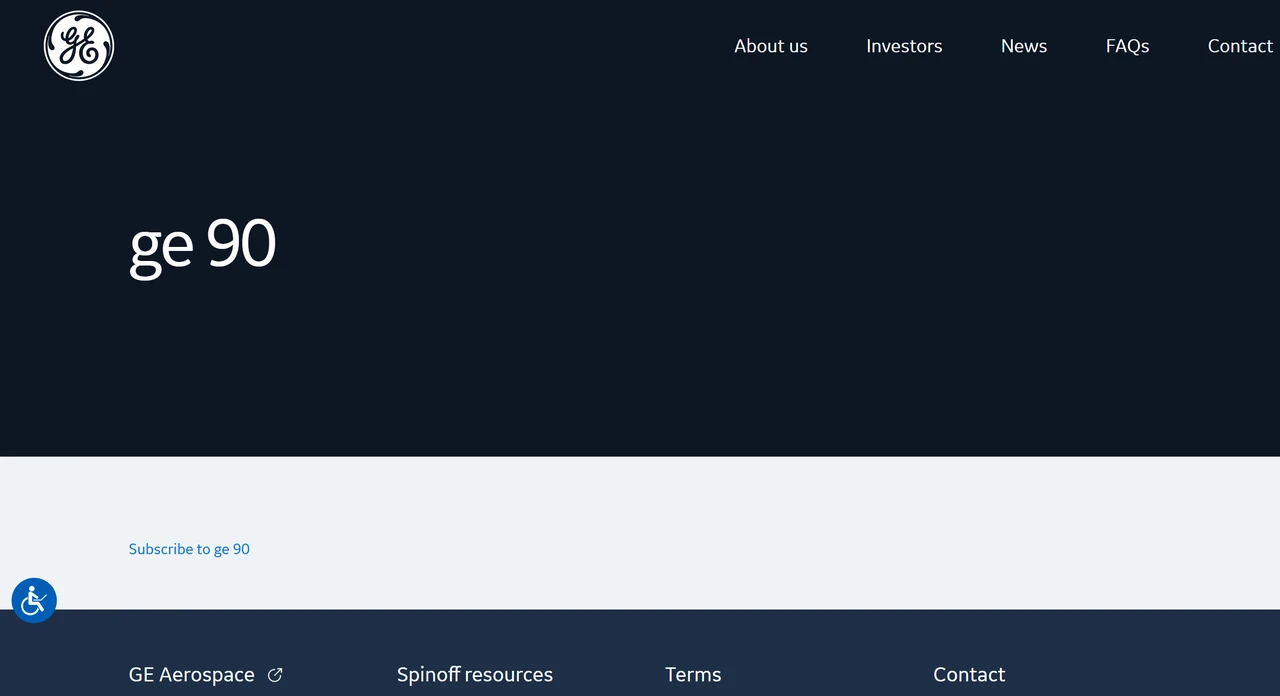1280x696 pixels.
Task: Open the Investors navigation item
Action: (904, 46)
